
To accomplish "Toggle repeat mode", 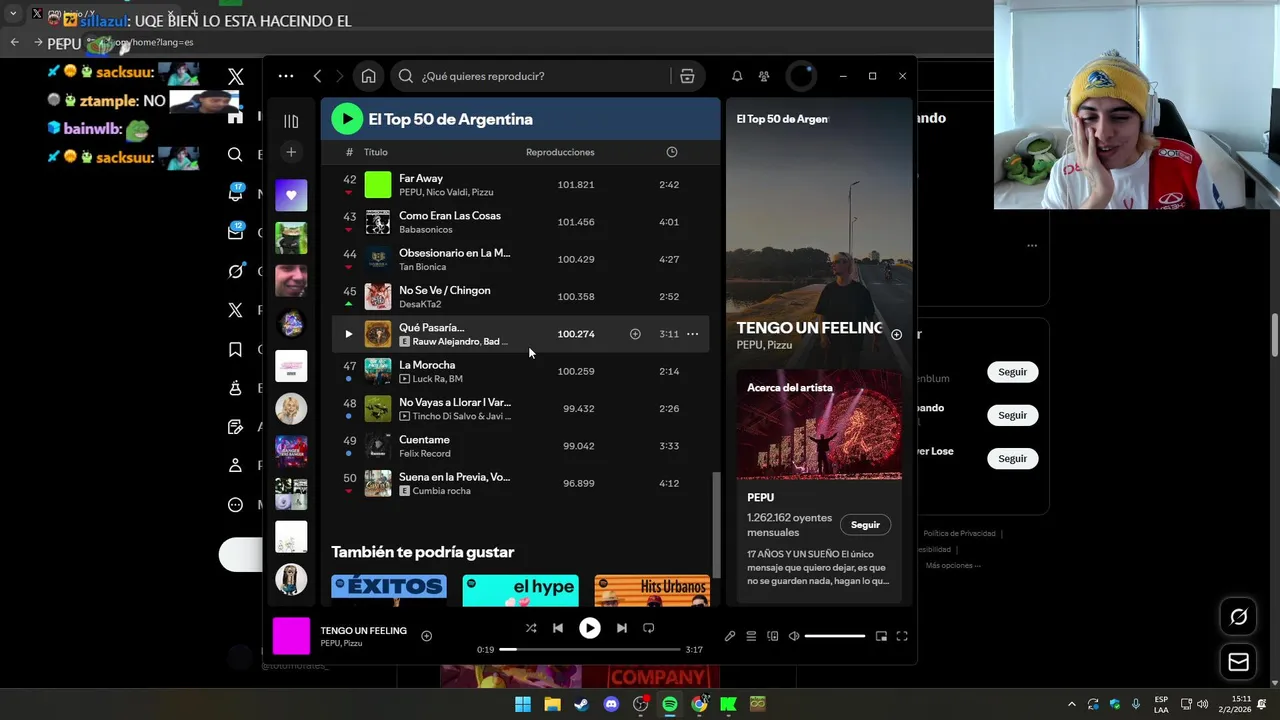I will click(x=649, y=628).
